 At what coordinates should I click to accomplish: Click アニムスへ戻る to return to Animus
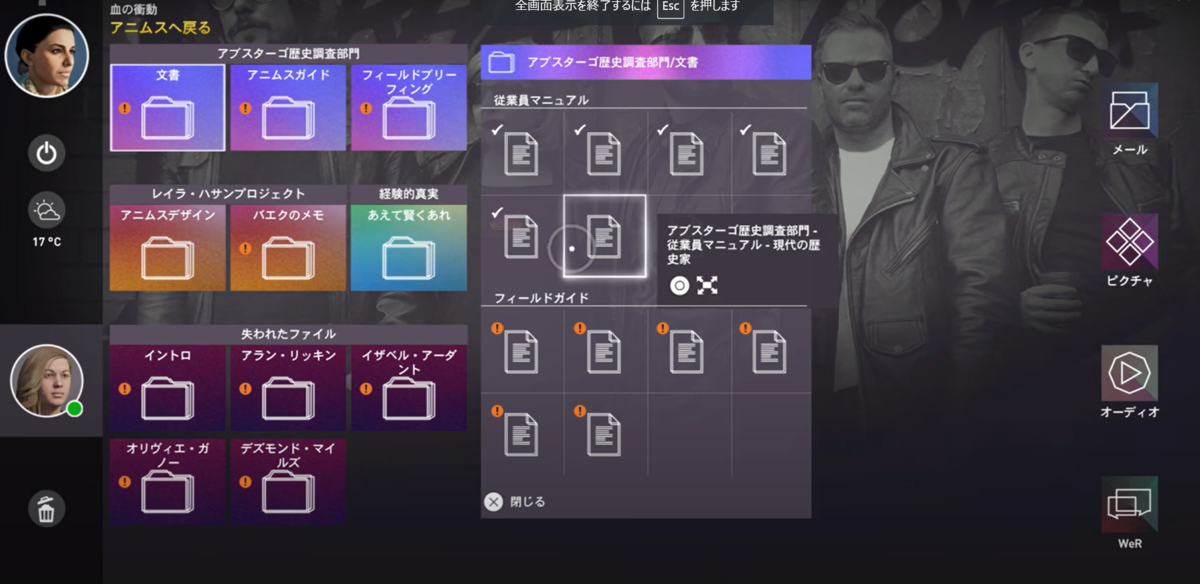[x=160, y=27]
